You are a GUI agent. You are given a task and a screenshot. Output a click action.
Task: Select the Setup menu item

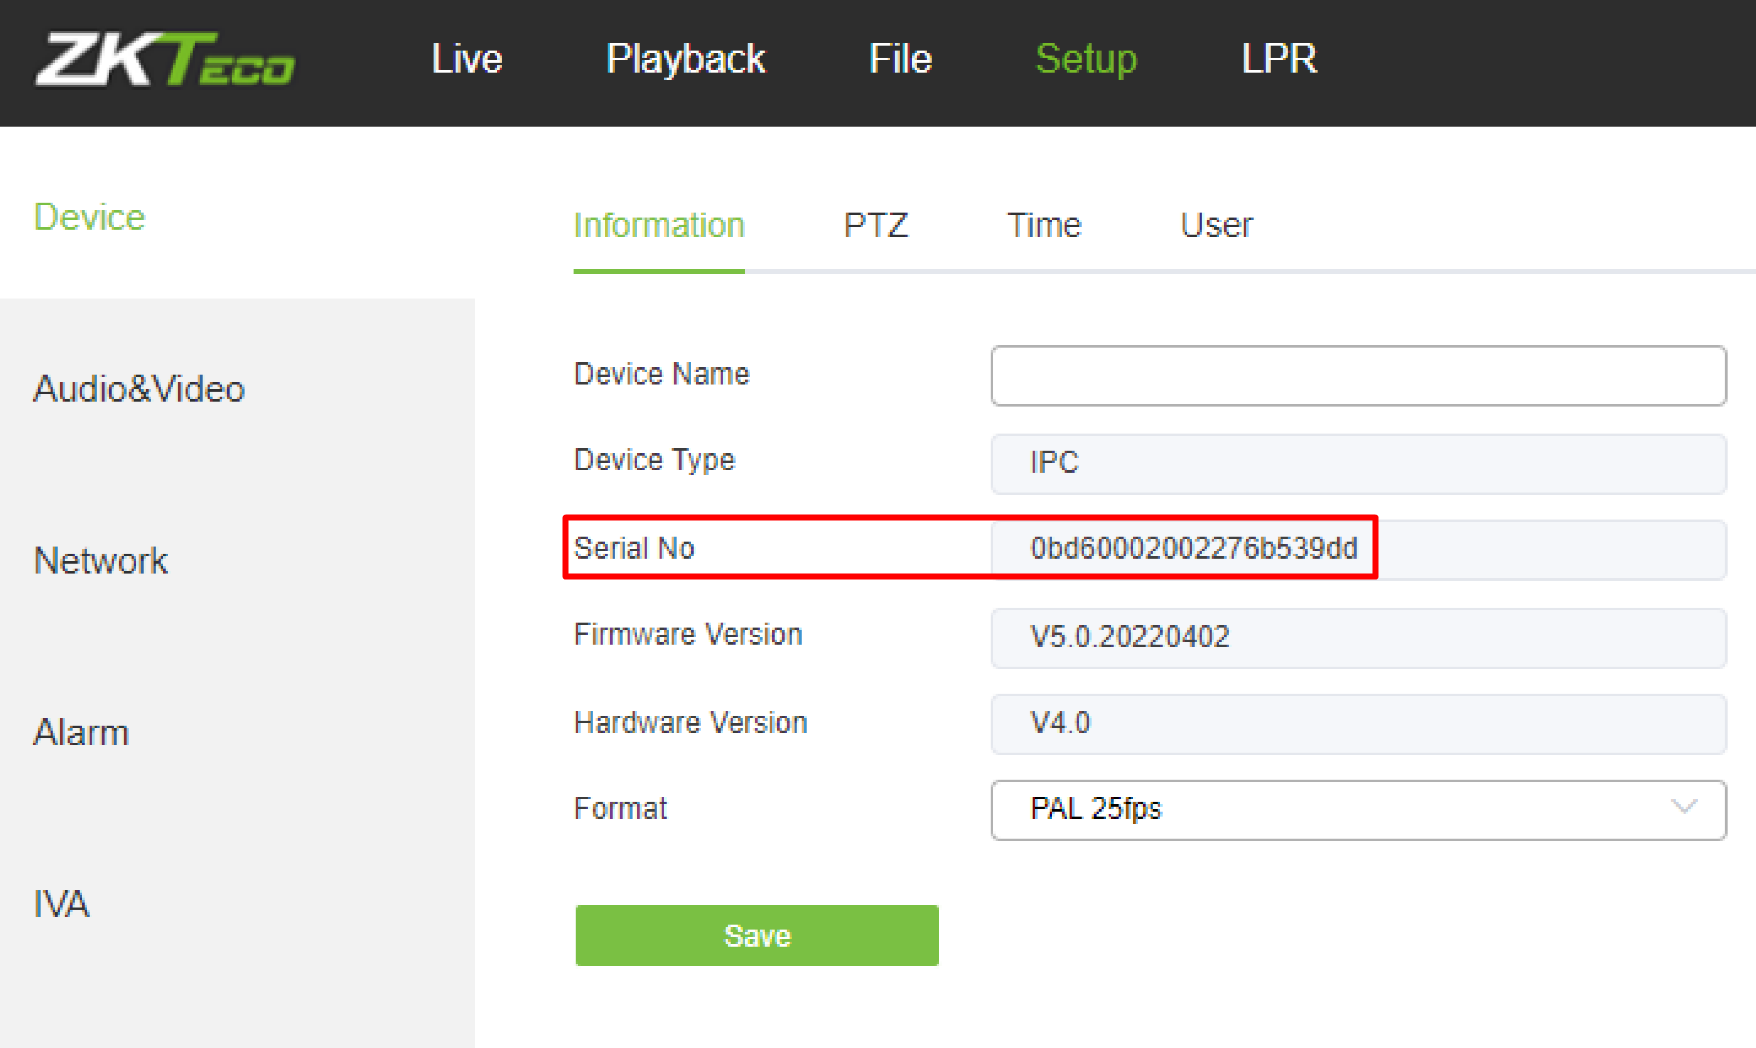1086,59
